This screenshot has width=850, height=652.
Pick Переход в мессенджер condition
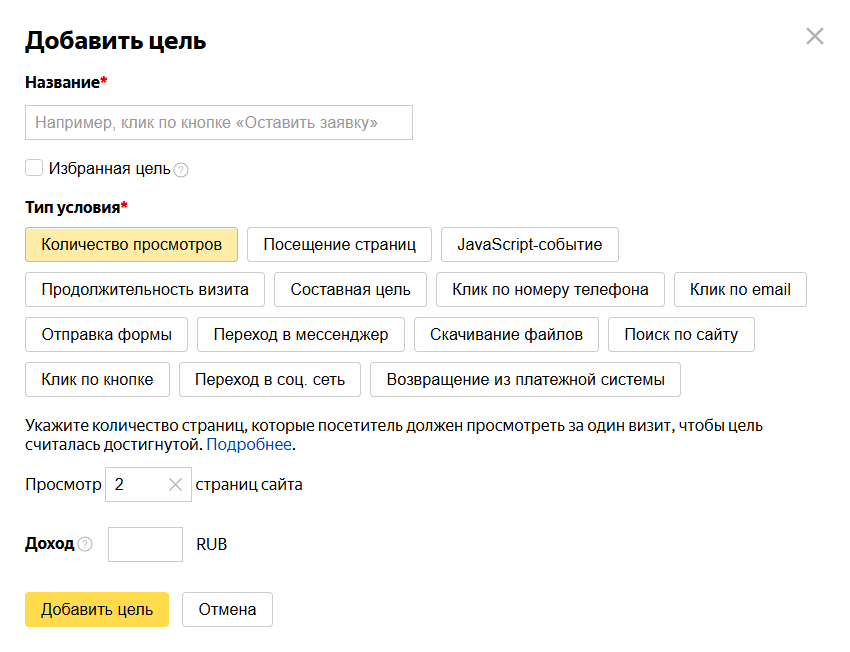pos(300,335)
